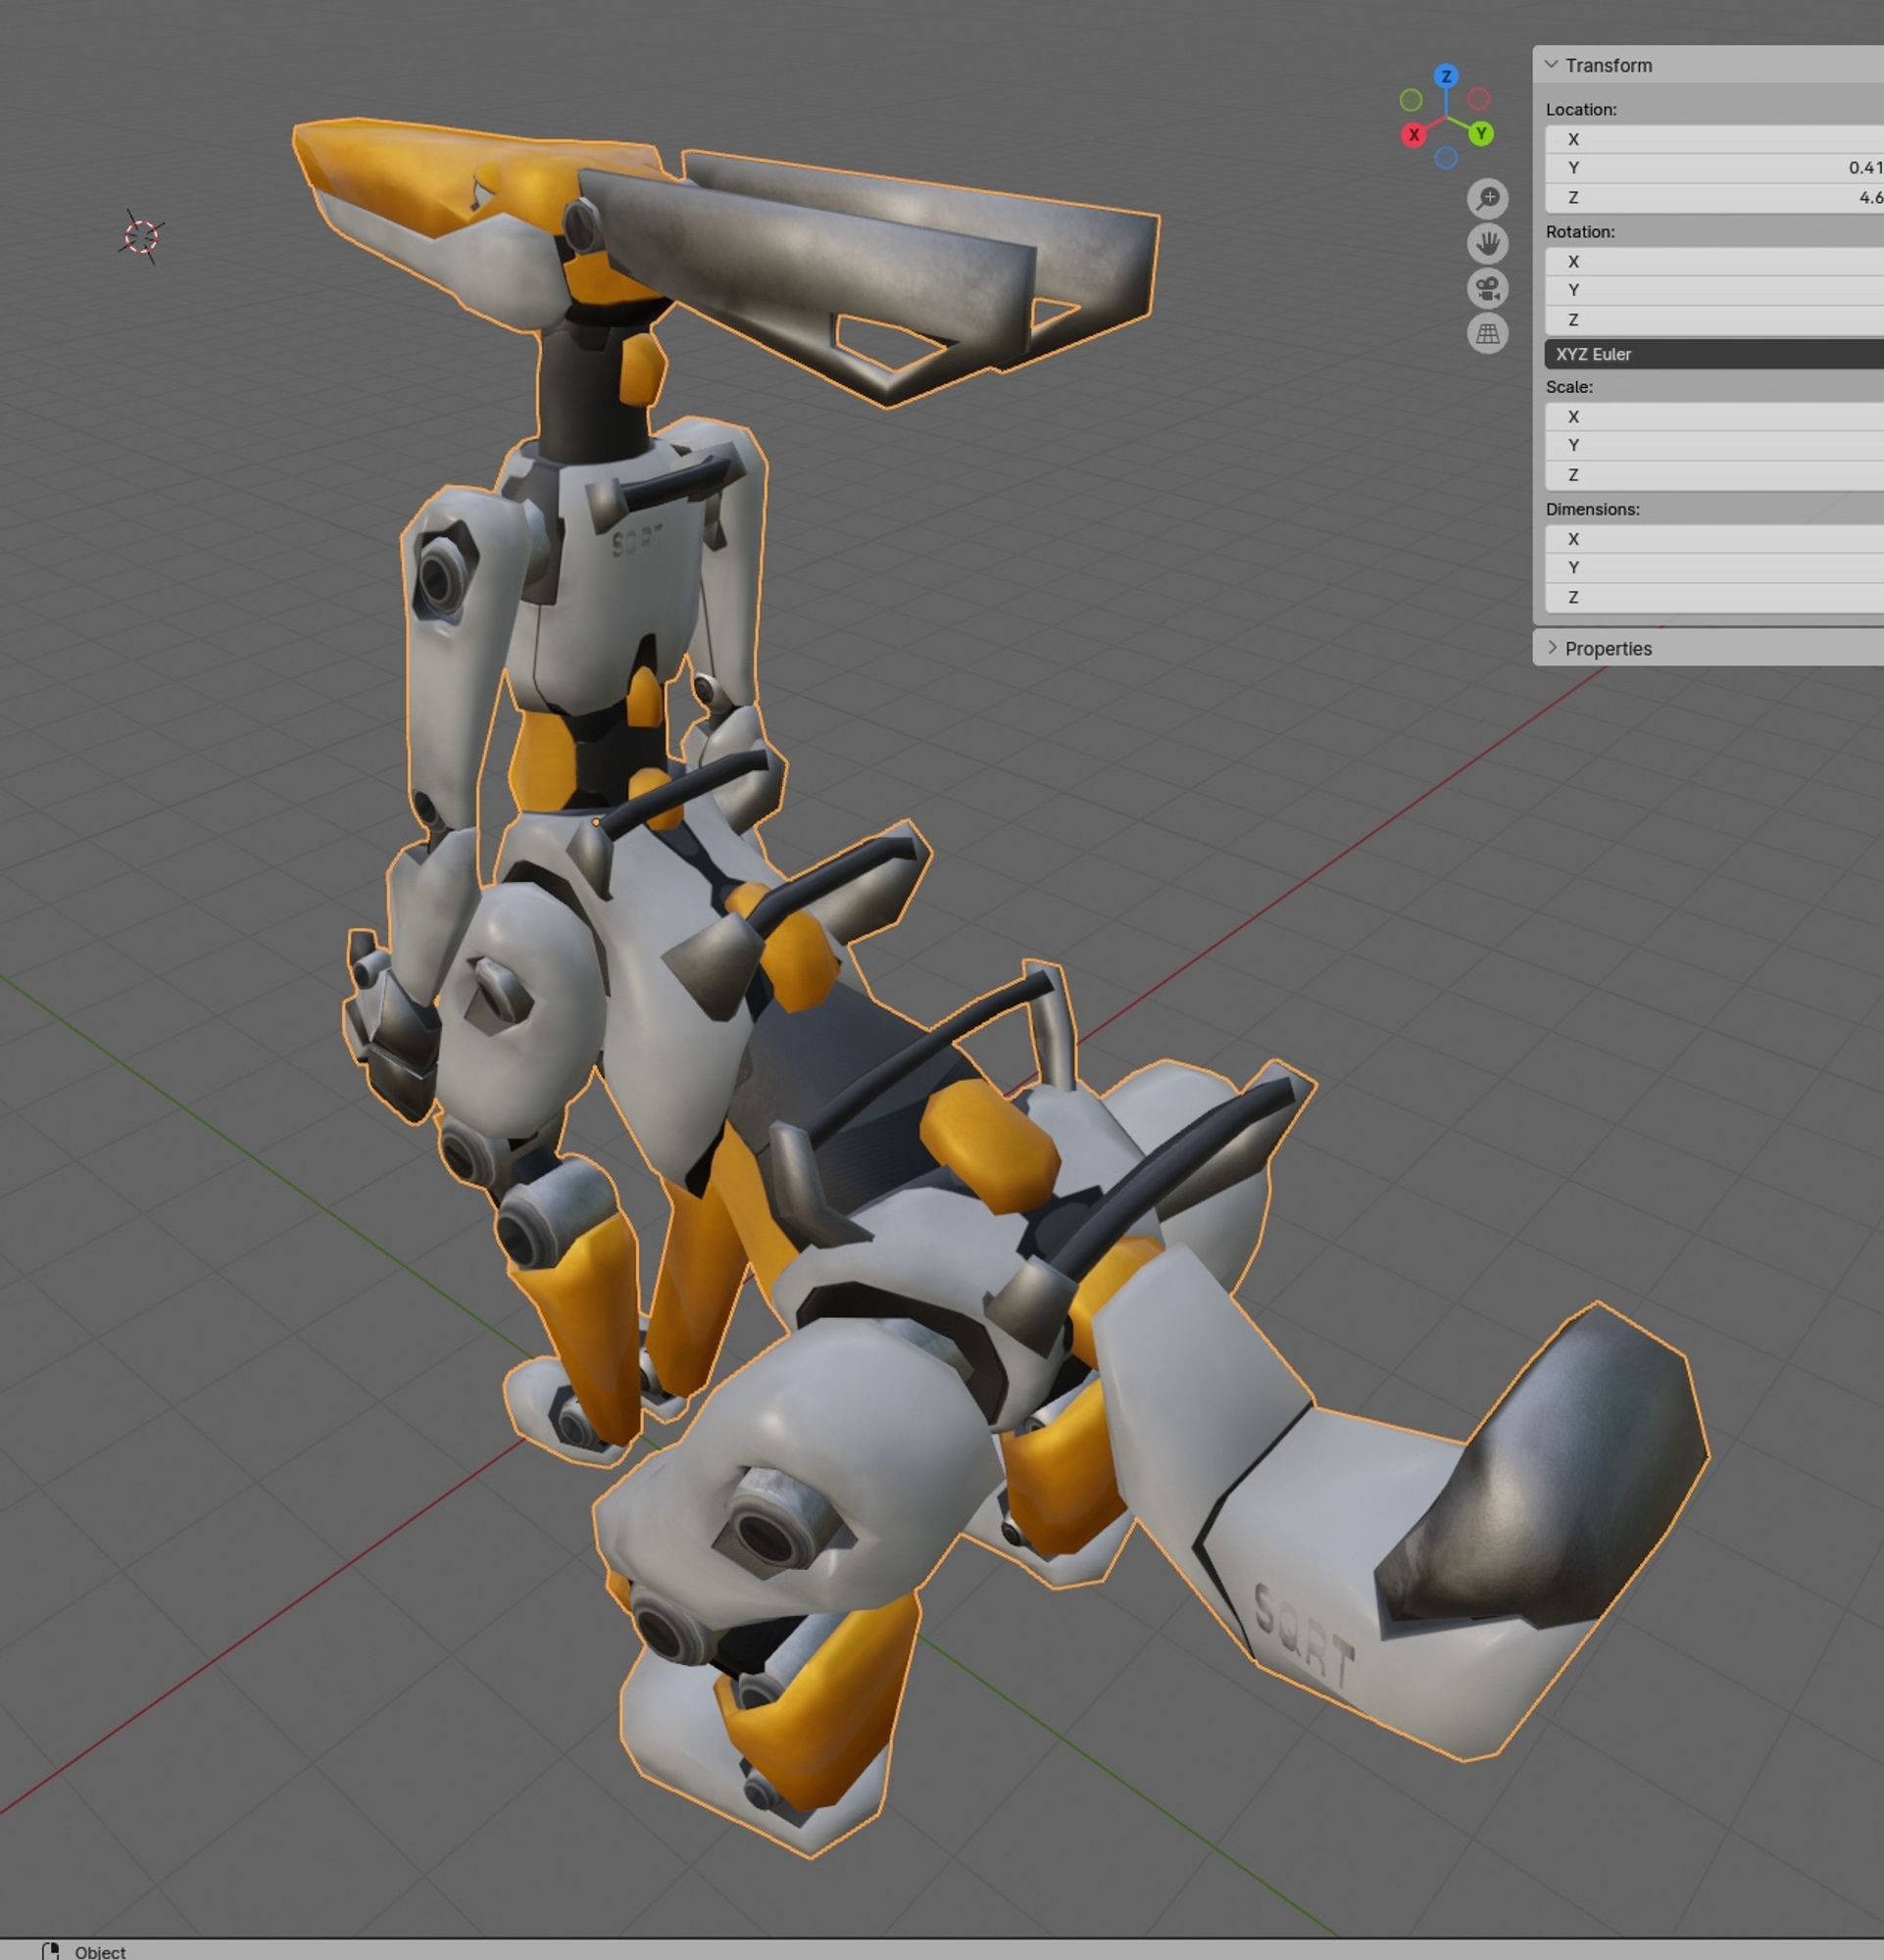The height and width of the screenshot is (1960, 1884).
Task: Click the Location Y field
Action: coord(1714,168)
